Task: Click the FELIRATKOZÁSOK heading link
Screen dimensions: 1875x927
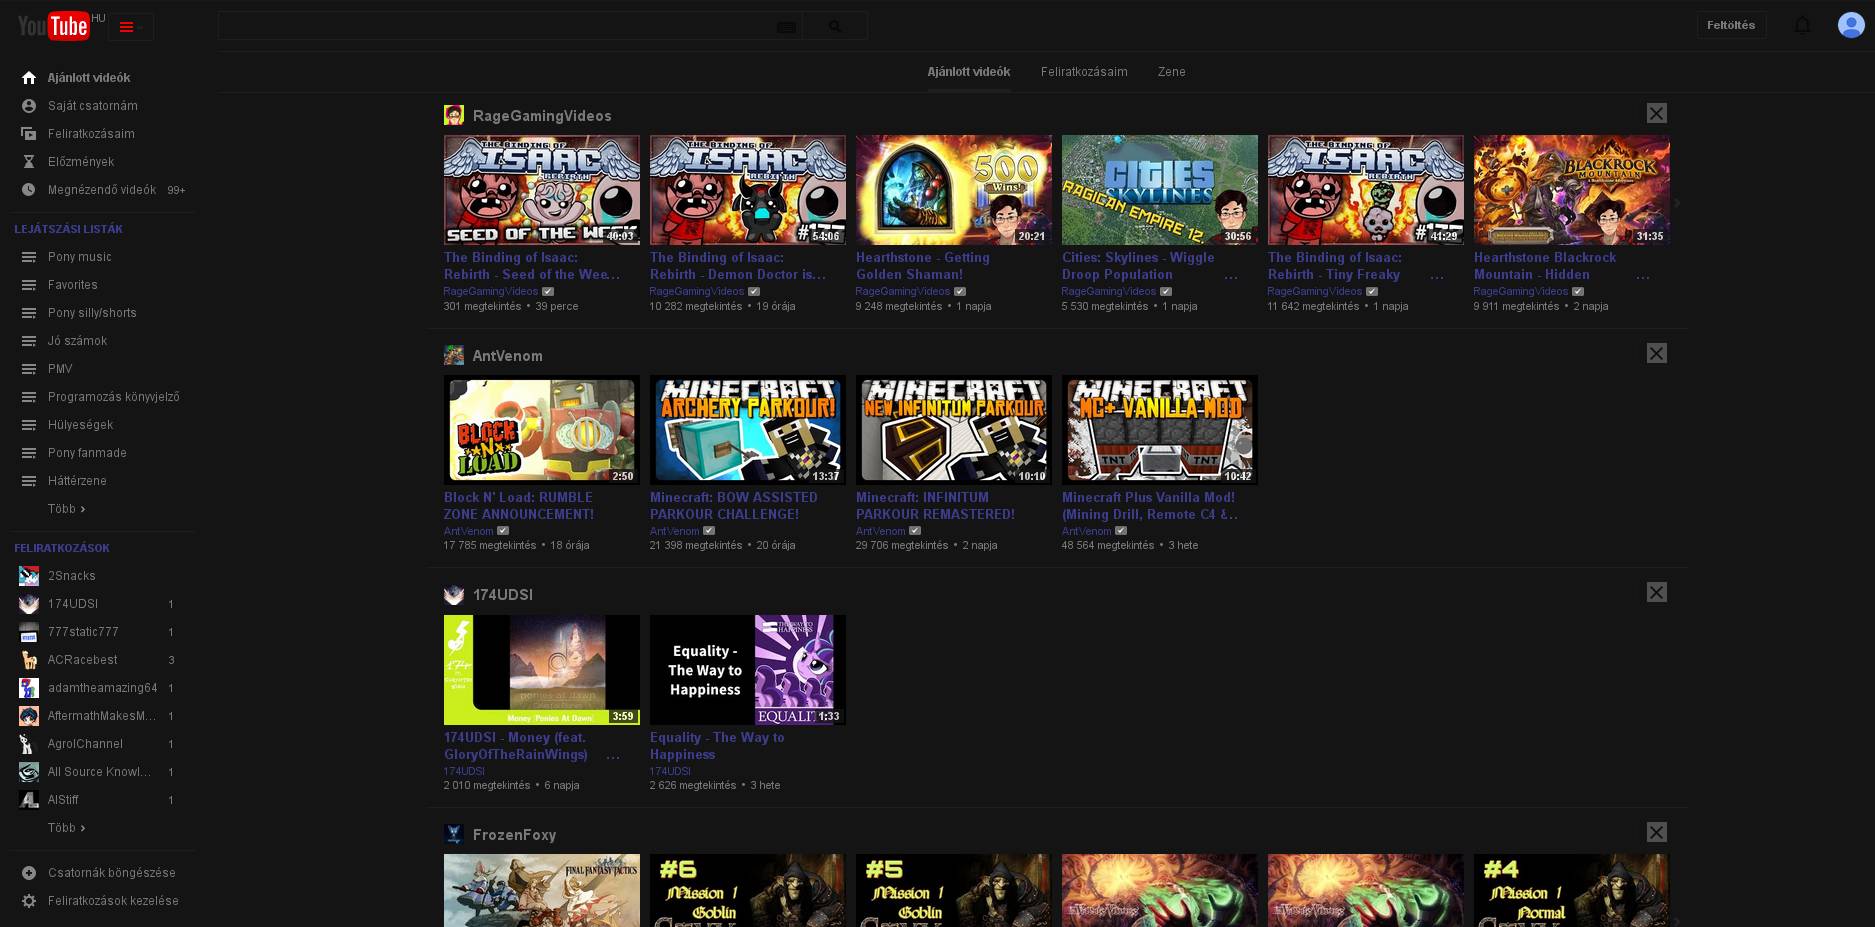Action: 62,548
